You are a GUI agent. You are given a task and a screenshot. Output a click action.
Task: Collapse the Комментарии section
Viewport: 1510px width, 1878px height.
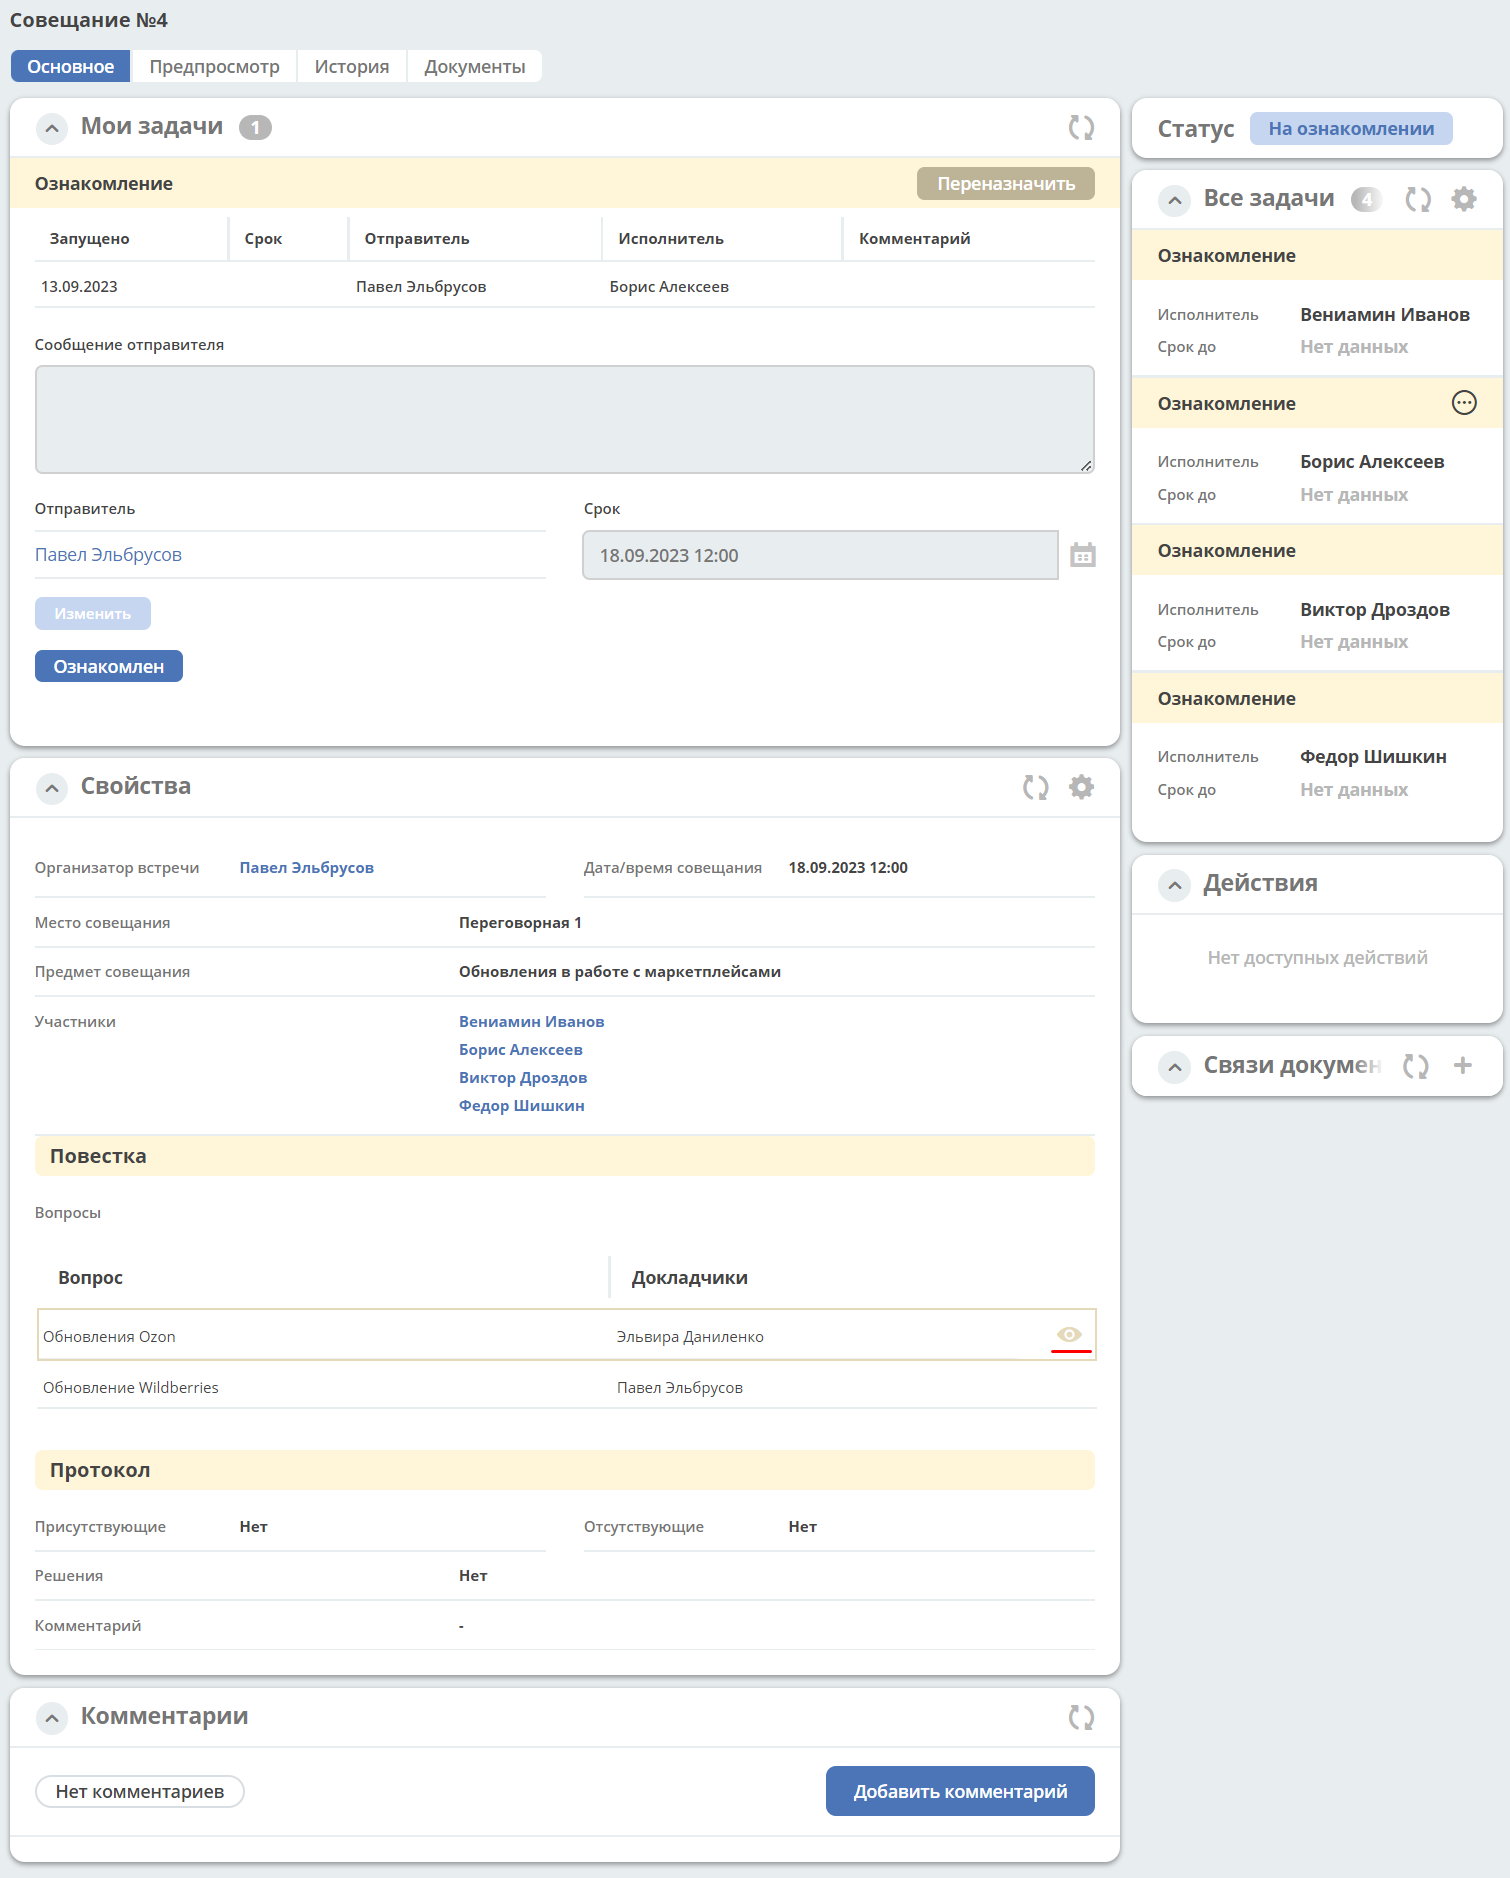[52, 1718]
